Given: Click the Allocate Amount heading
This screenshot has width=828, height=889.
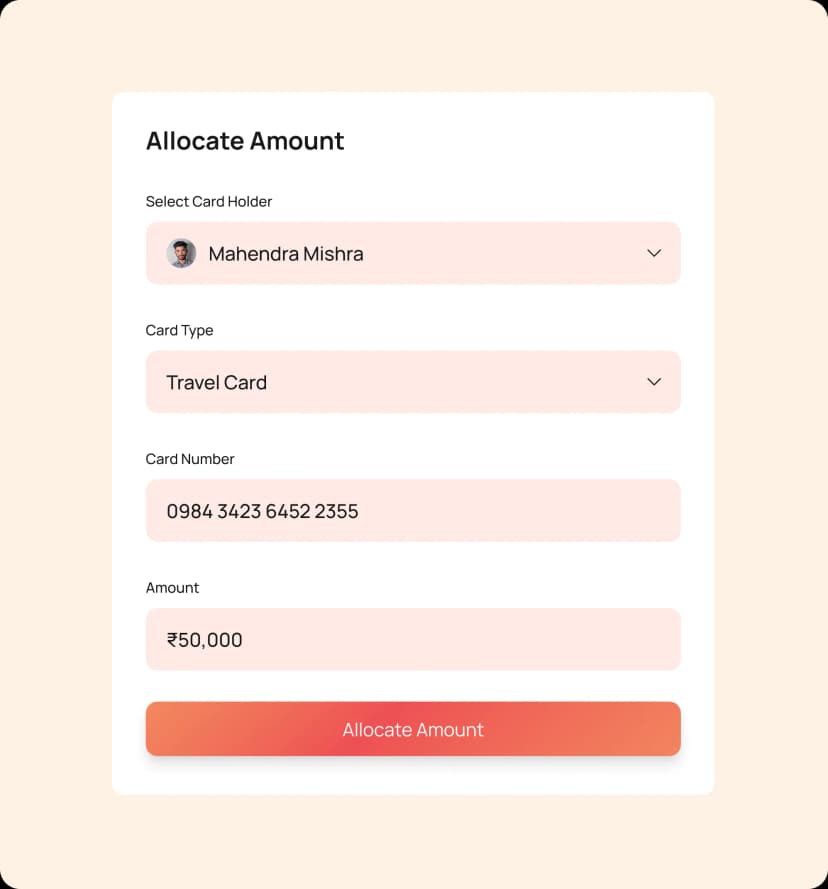Looking at the screenshot, I should tap(245, 141).
